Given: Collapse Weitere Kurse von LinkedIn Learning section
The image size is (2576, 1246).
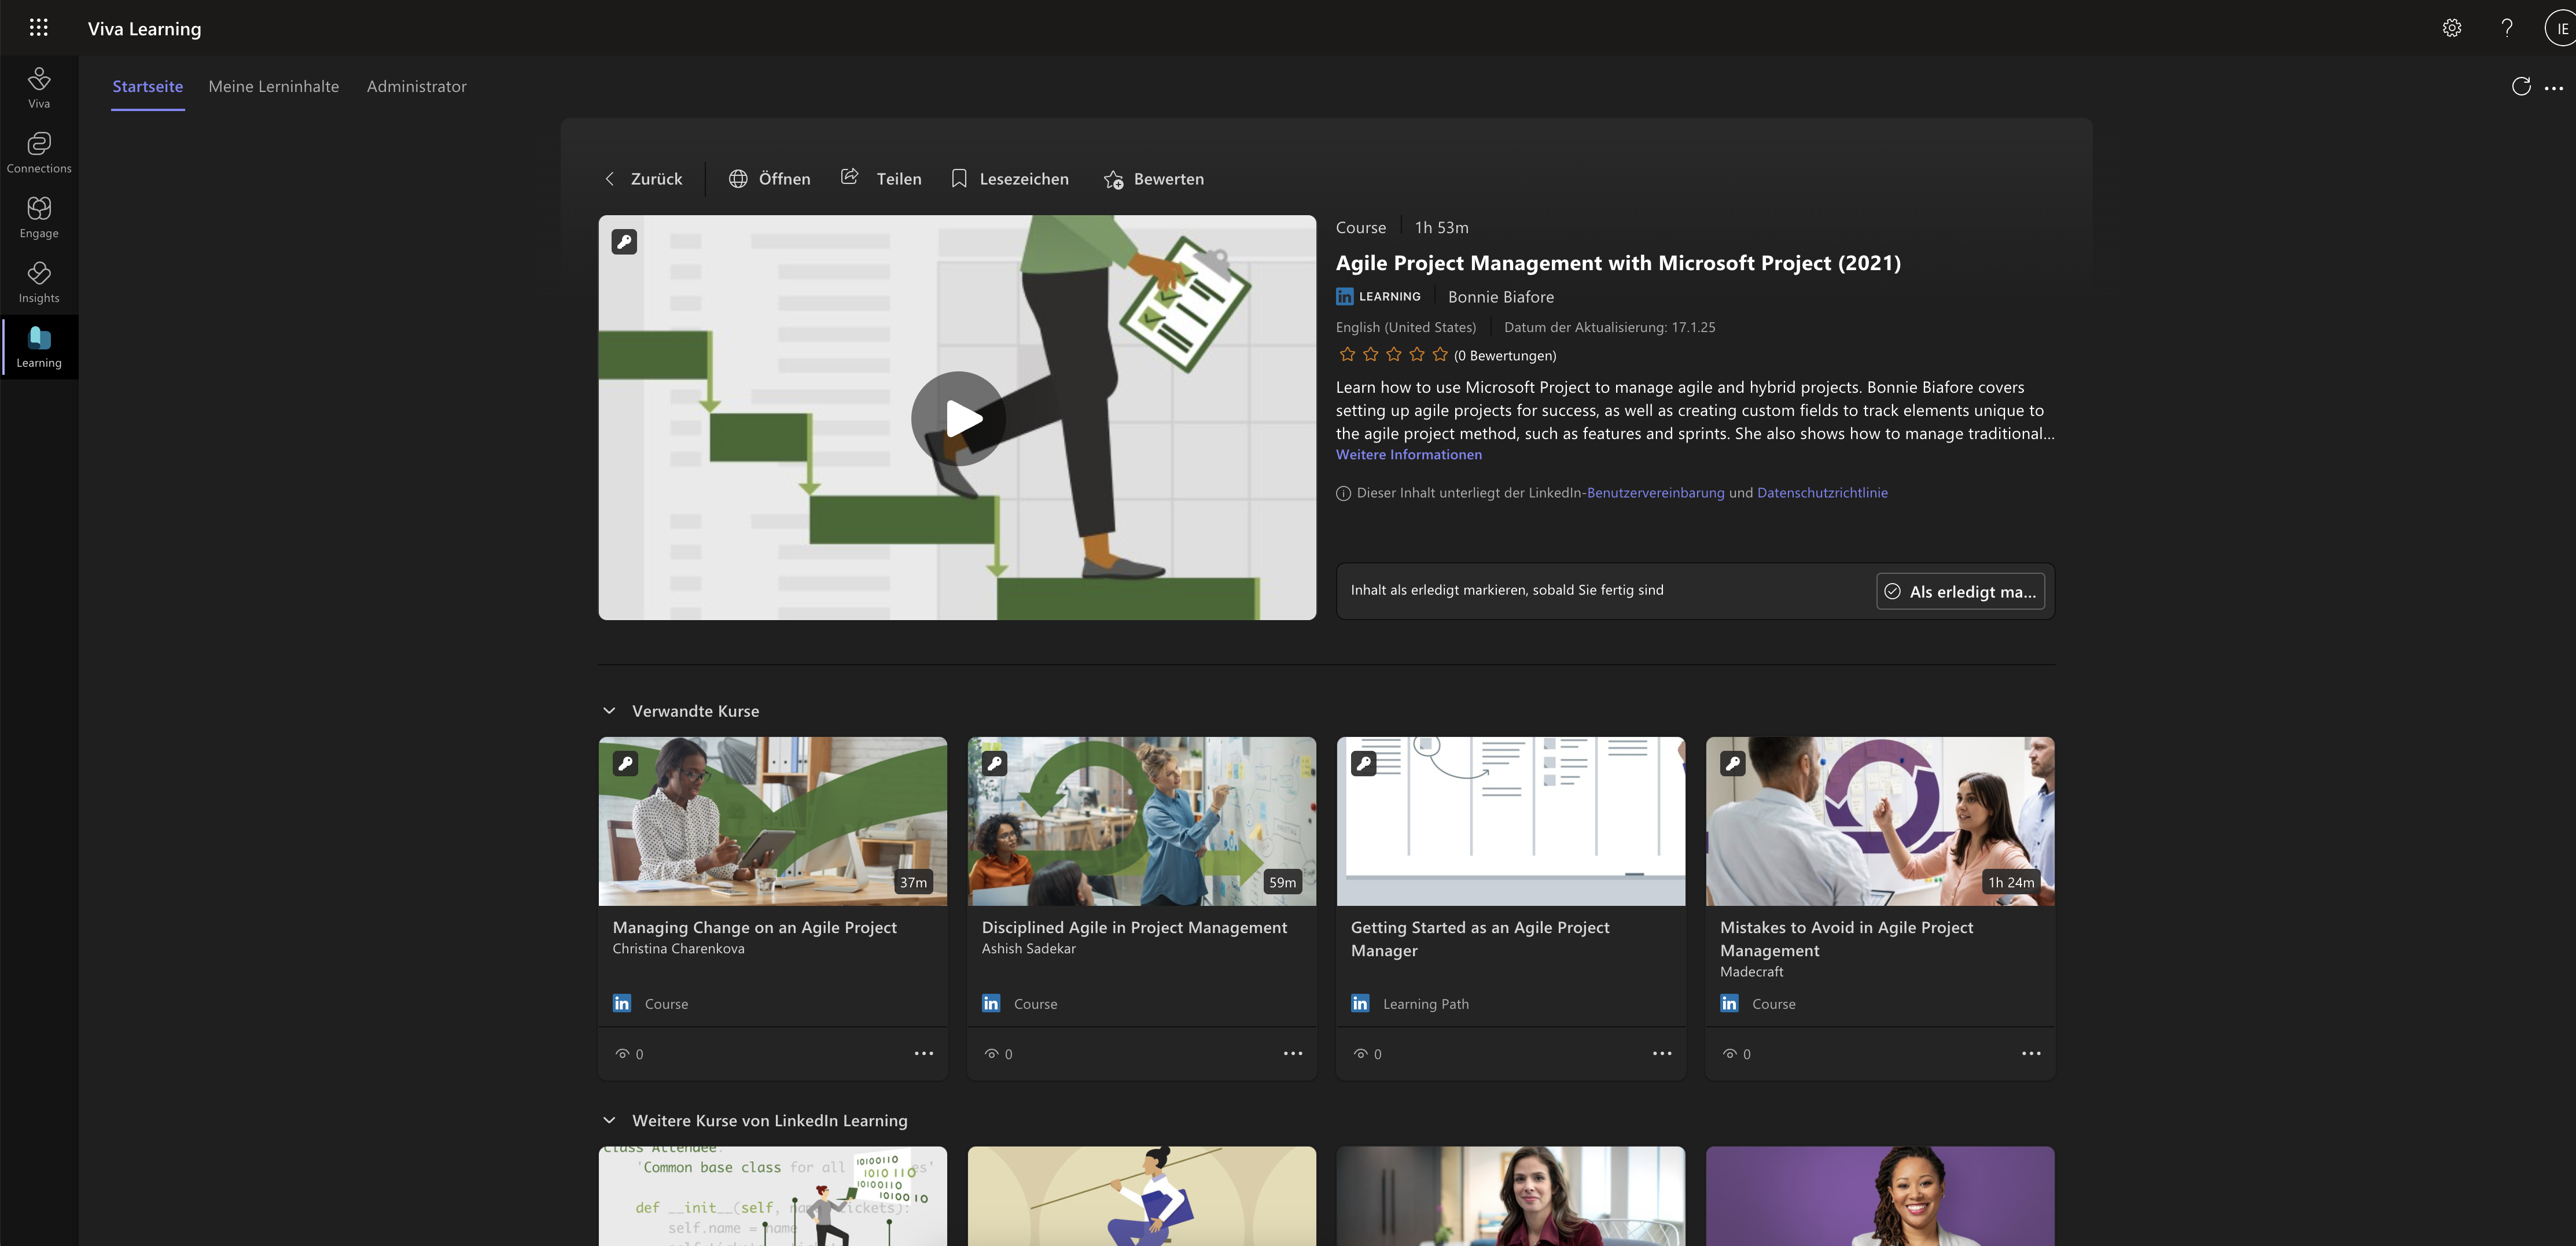Looking at the screenshot, I should tap(609, 1121).
